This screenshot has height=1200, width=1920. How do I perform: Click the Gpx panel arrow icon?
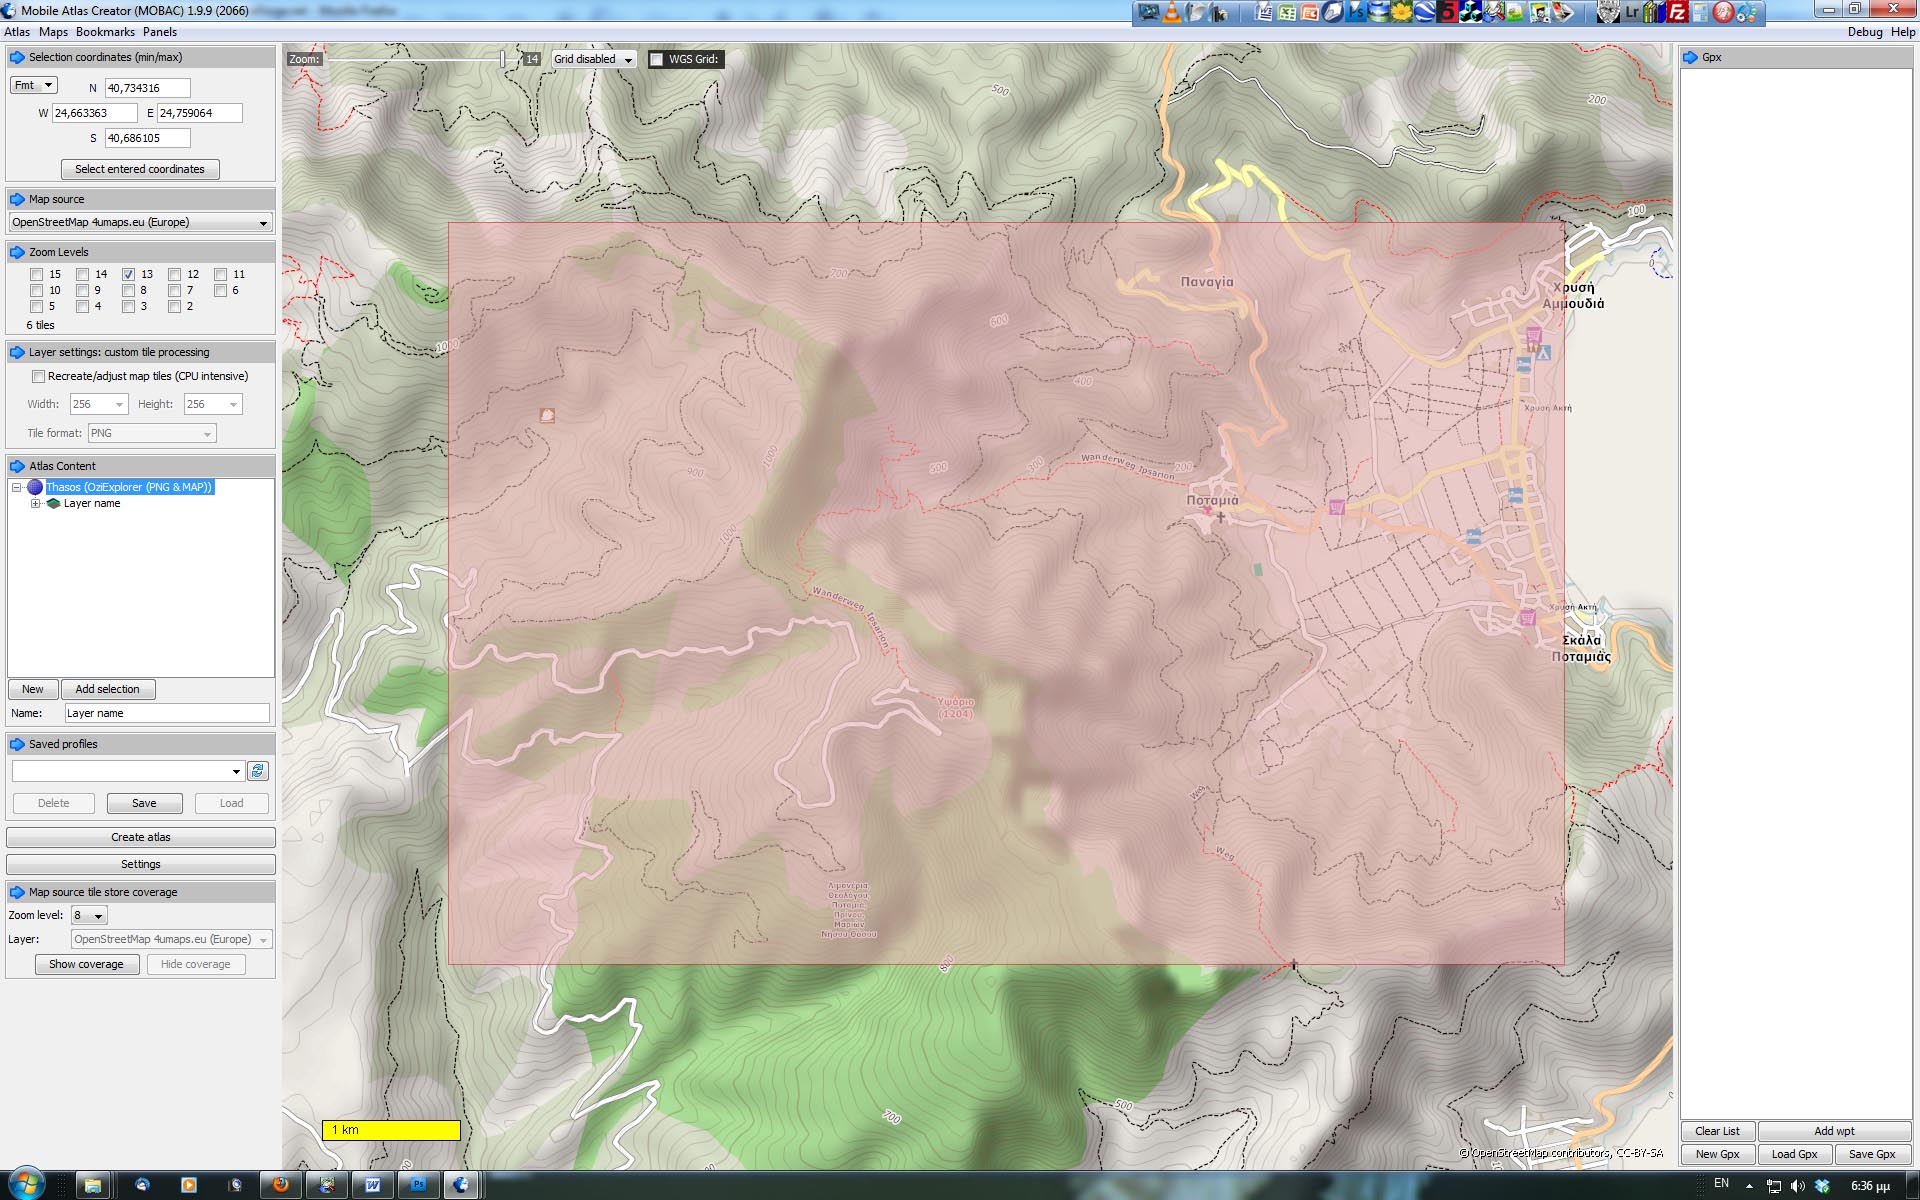[1691, 58]
